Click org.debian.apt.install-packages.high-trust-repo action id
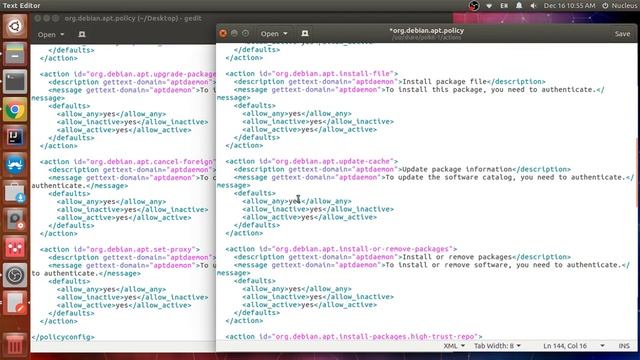The height and width of the screenshot is (360, 640). coord(375,337)
